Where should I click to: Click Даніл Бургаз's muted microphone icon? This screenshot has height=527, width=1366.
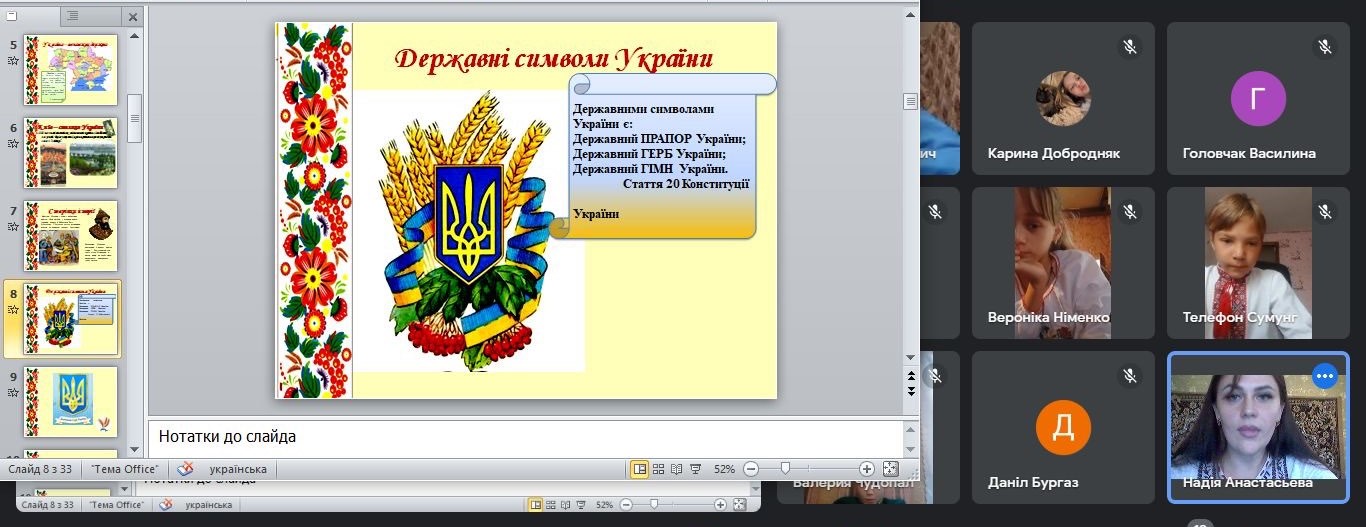click(x=1130, y=376)
